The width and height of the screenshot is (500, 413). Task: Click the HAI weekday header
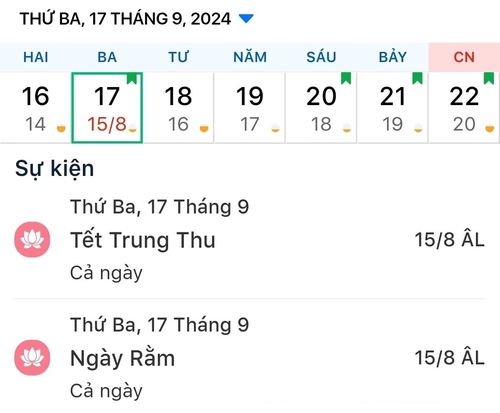36,57
